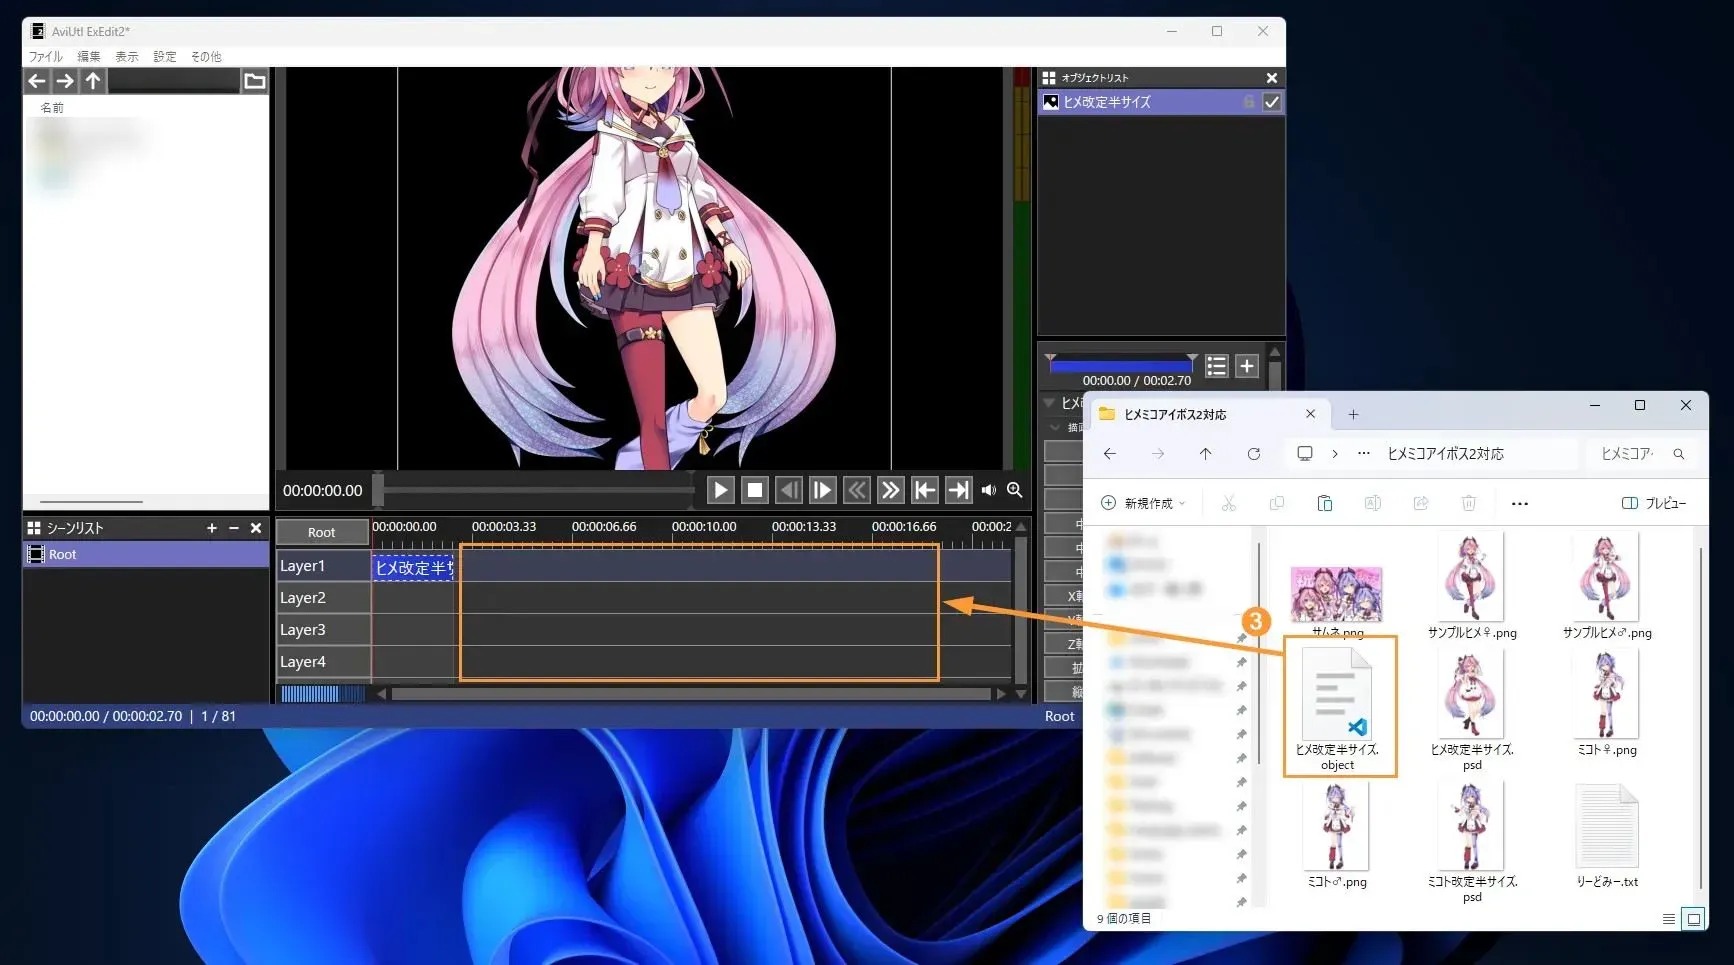Open the 表示 menu
Screen dimensions: 1734x965
click(x=127, y=56)
